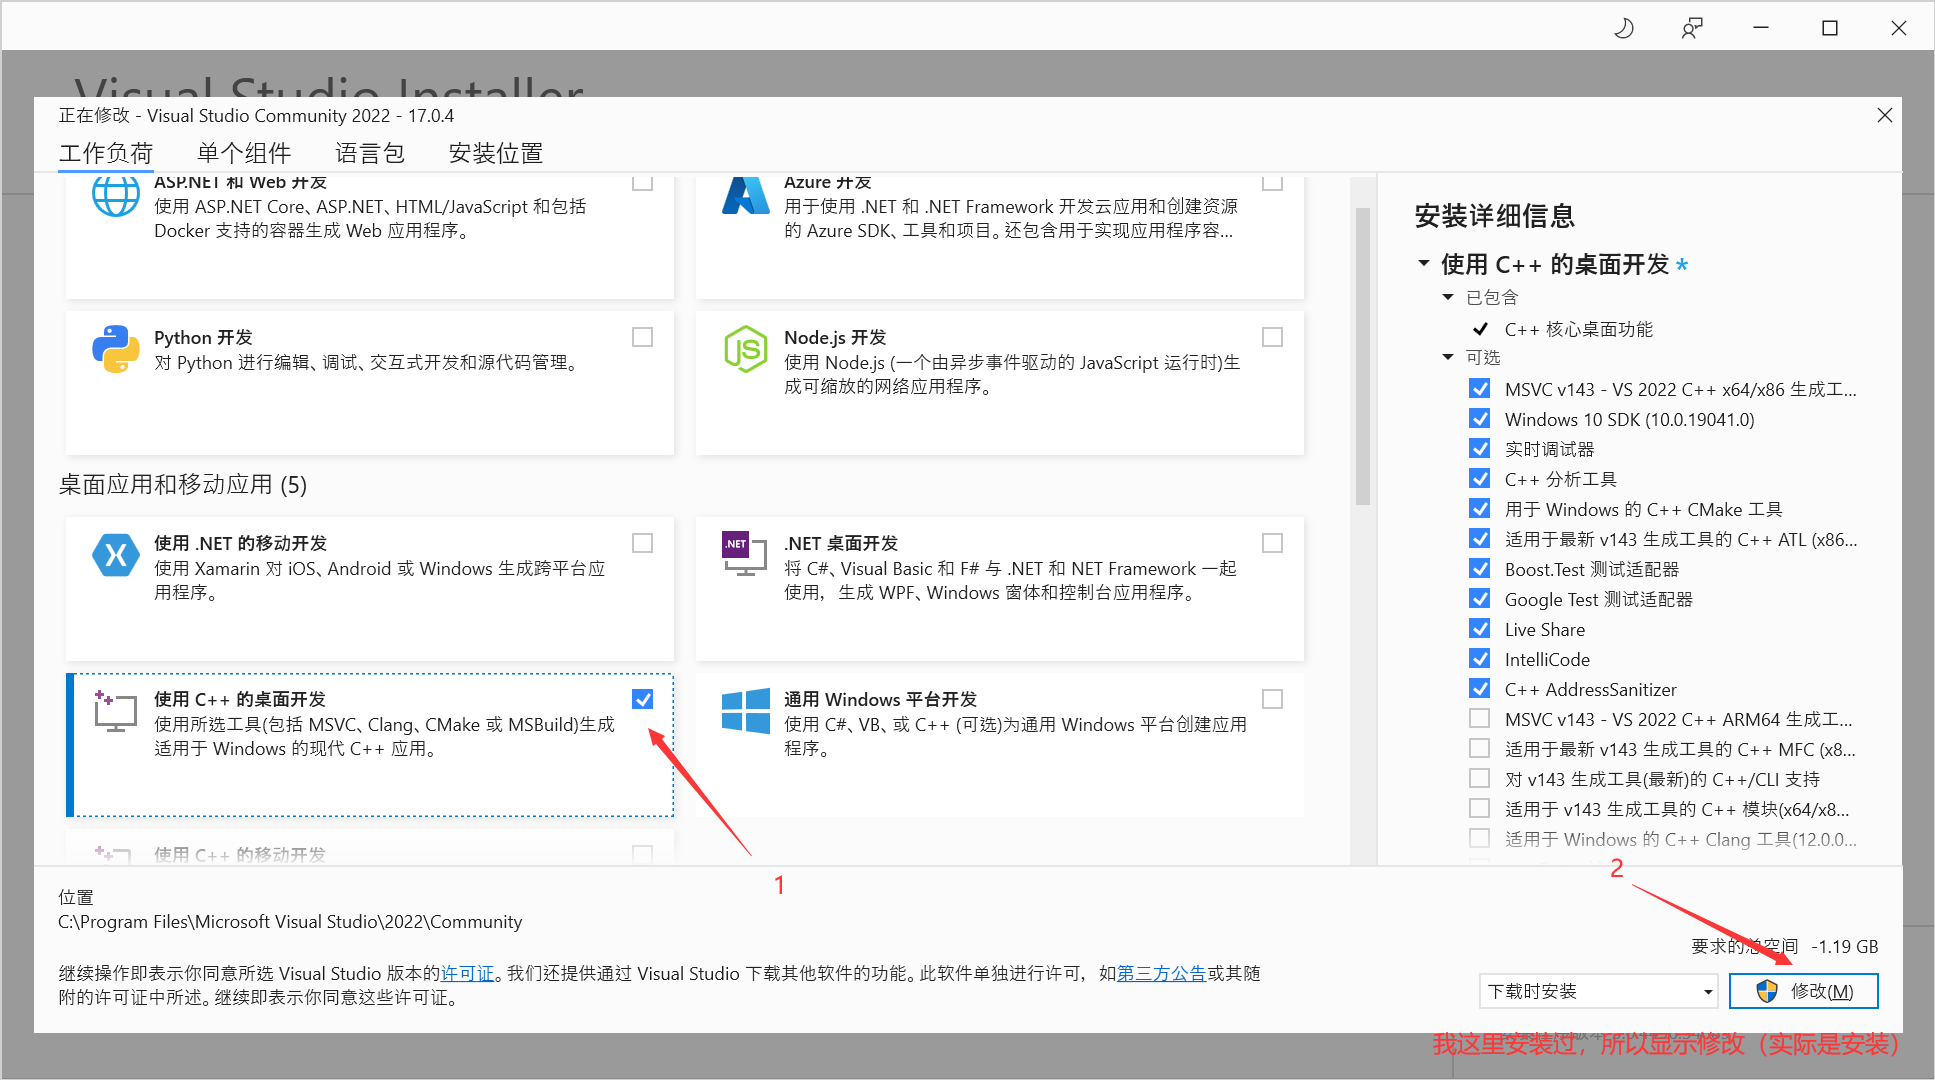The width and height of the screenshot is (1935, 1080).
Task: Uncheck Boost.Test test adapter component
Action: click(x=1480, y=569)
